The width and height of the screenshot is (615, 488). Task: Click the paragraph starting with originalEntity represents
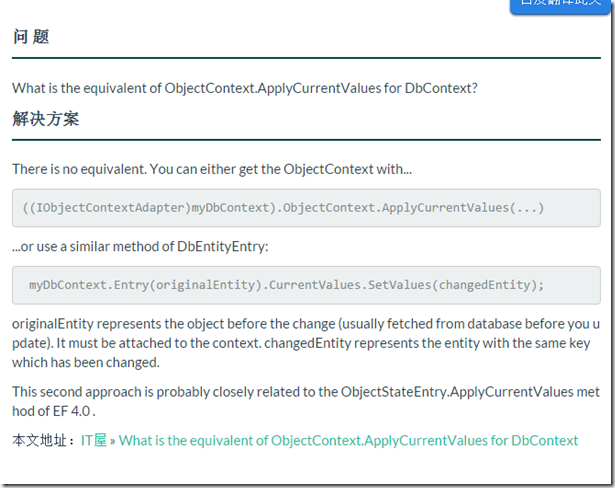[306, 343]
